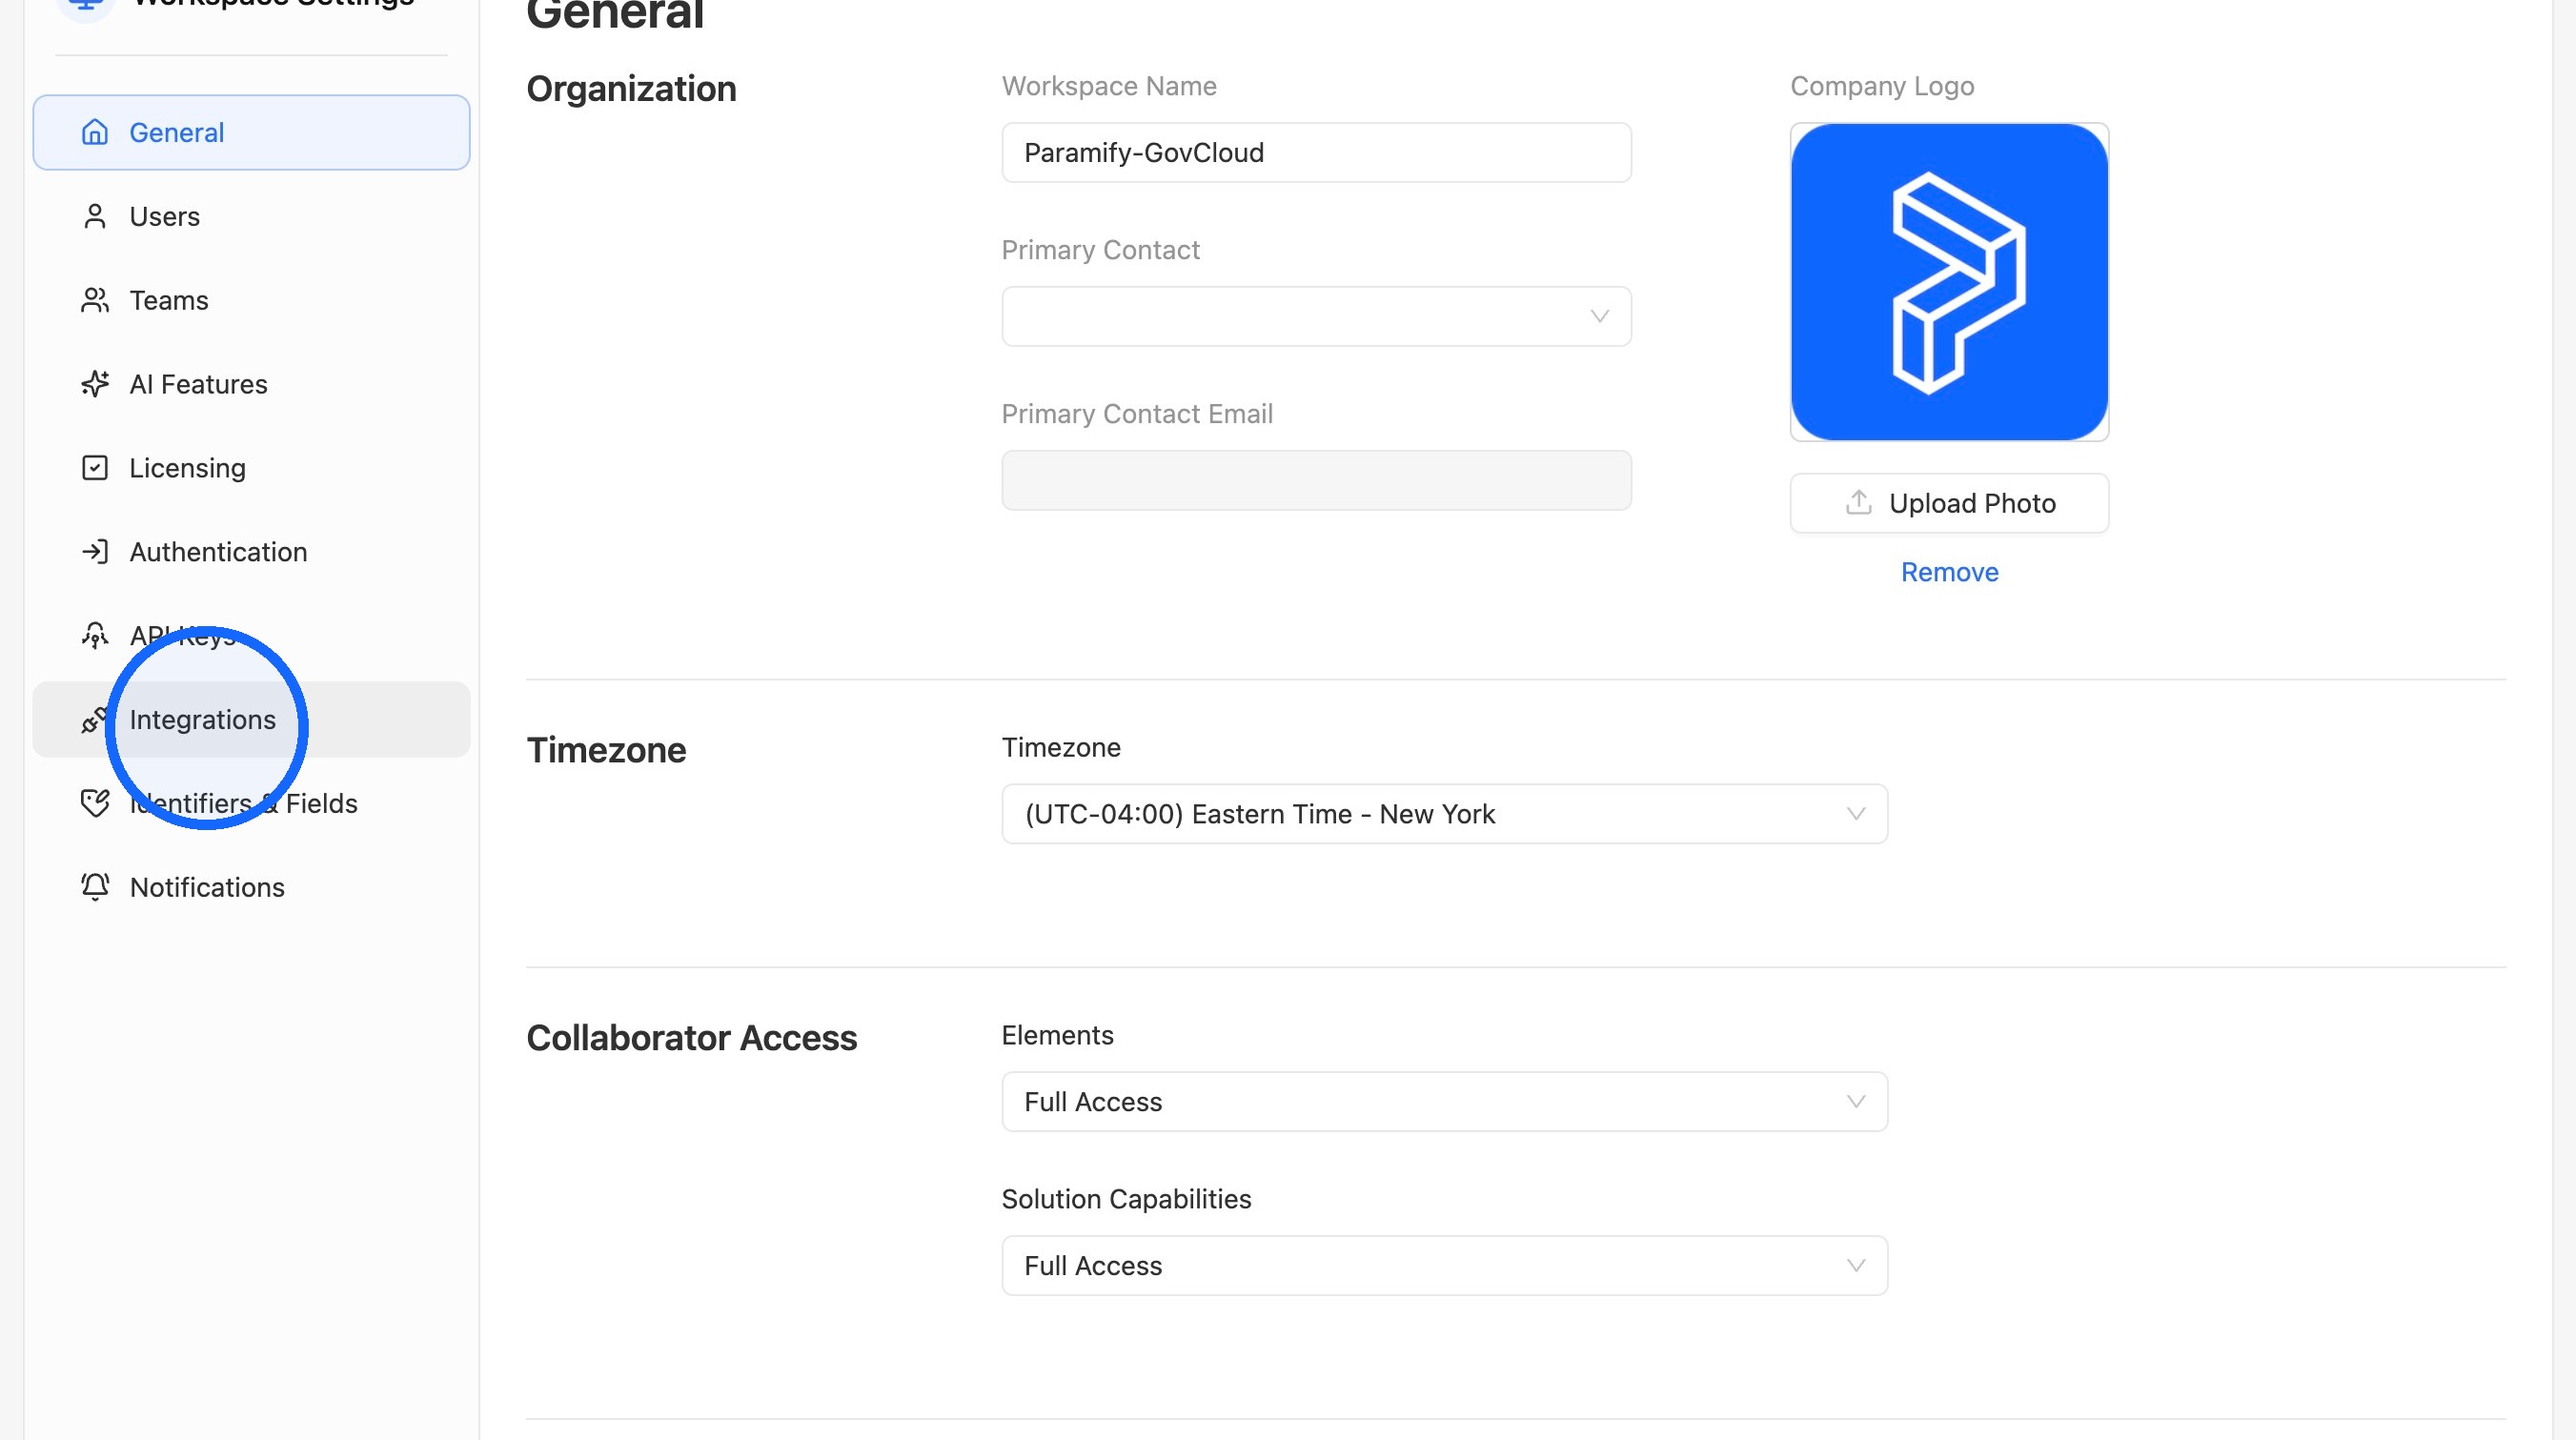
Task: Open AI Features settings
Action: (x=251, y=384)
